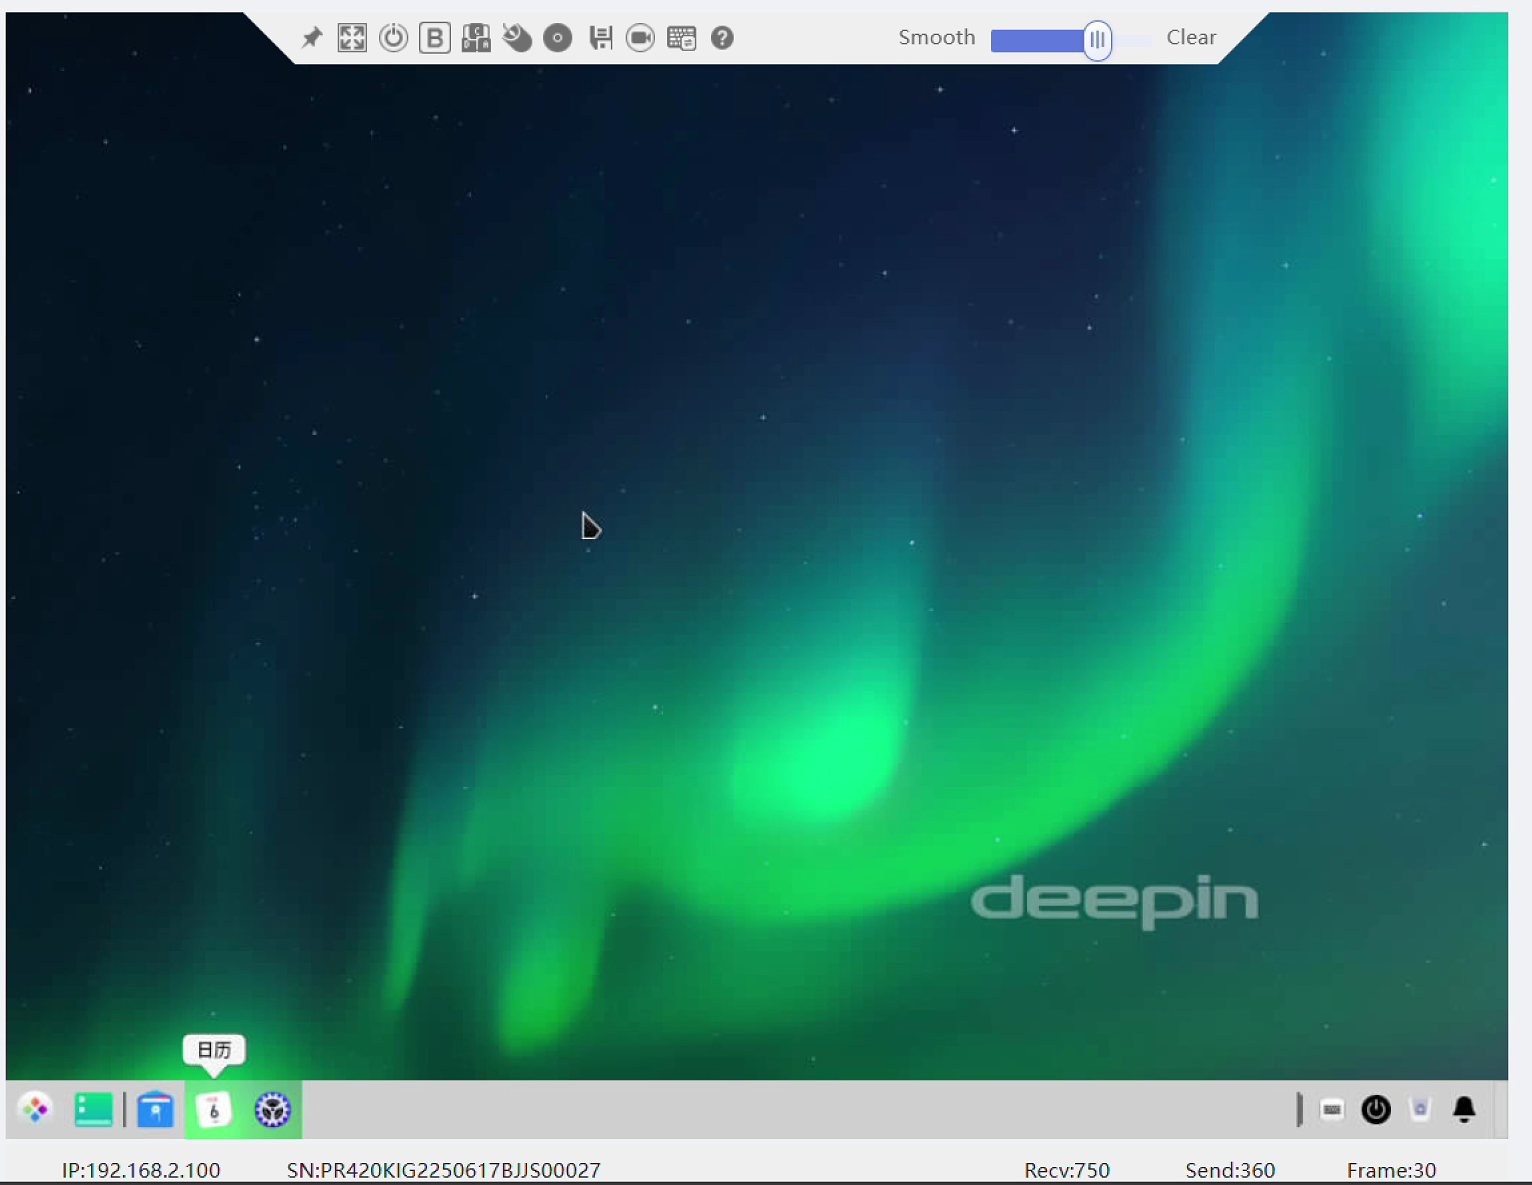This screenshot has height=1185, width=1532.
Task: Open the deepin launcher in the dock
Action: coord(36,1109)
